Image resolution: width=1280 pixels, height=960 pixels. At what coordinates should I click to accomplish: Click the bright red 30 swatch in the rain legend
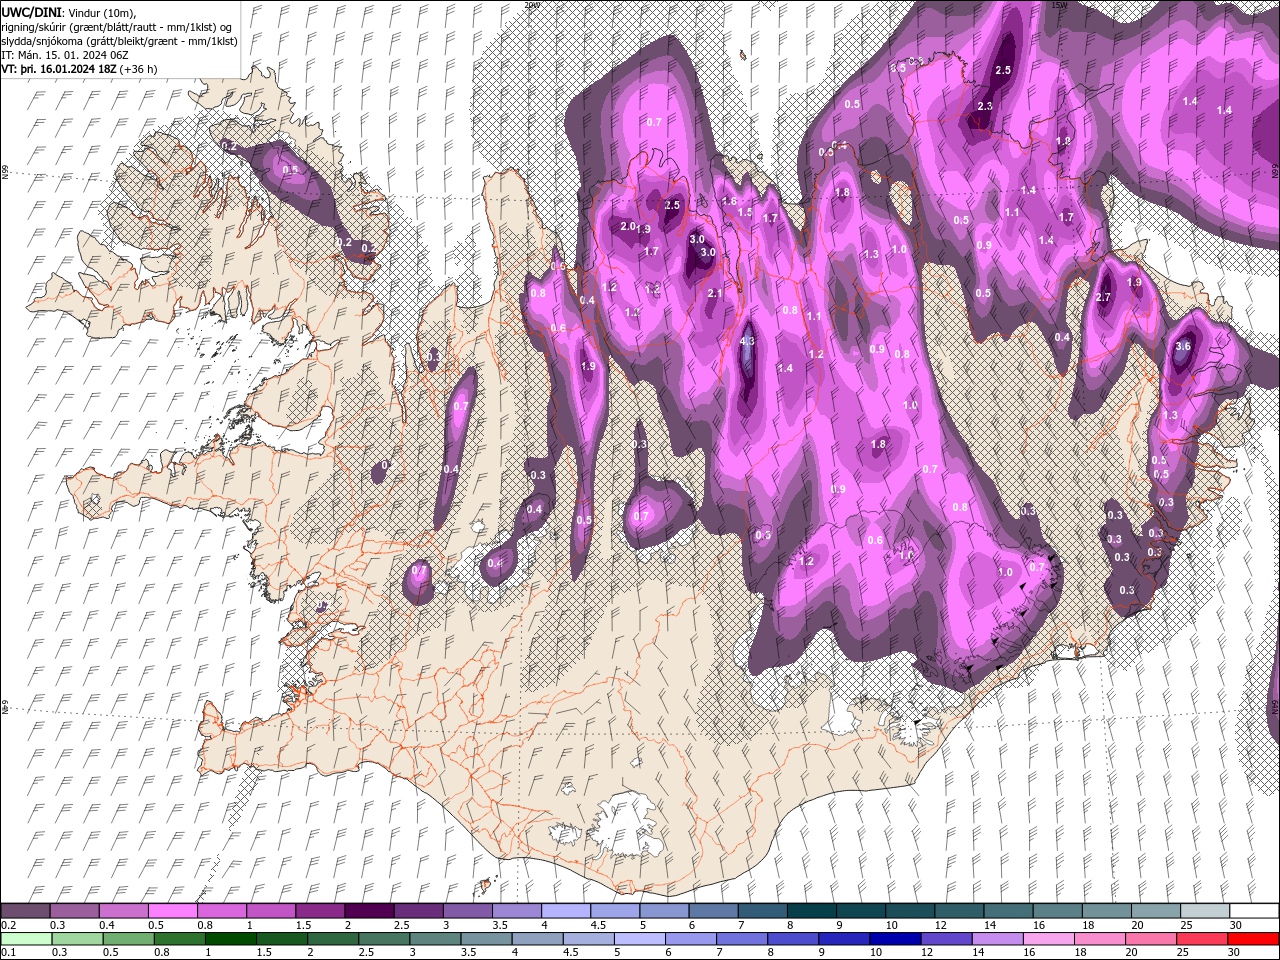[1253, 938]
